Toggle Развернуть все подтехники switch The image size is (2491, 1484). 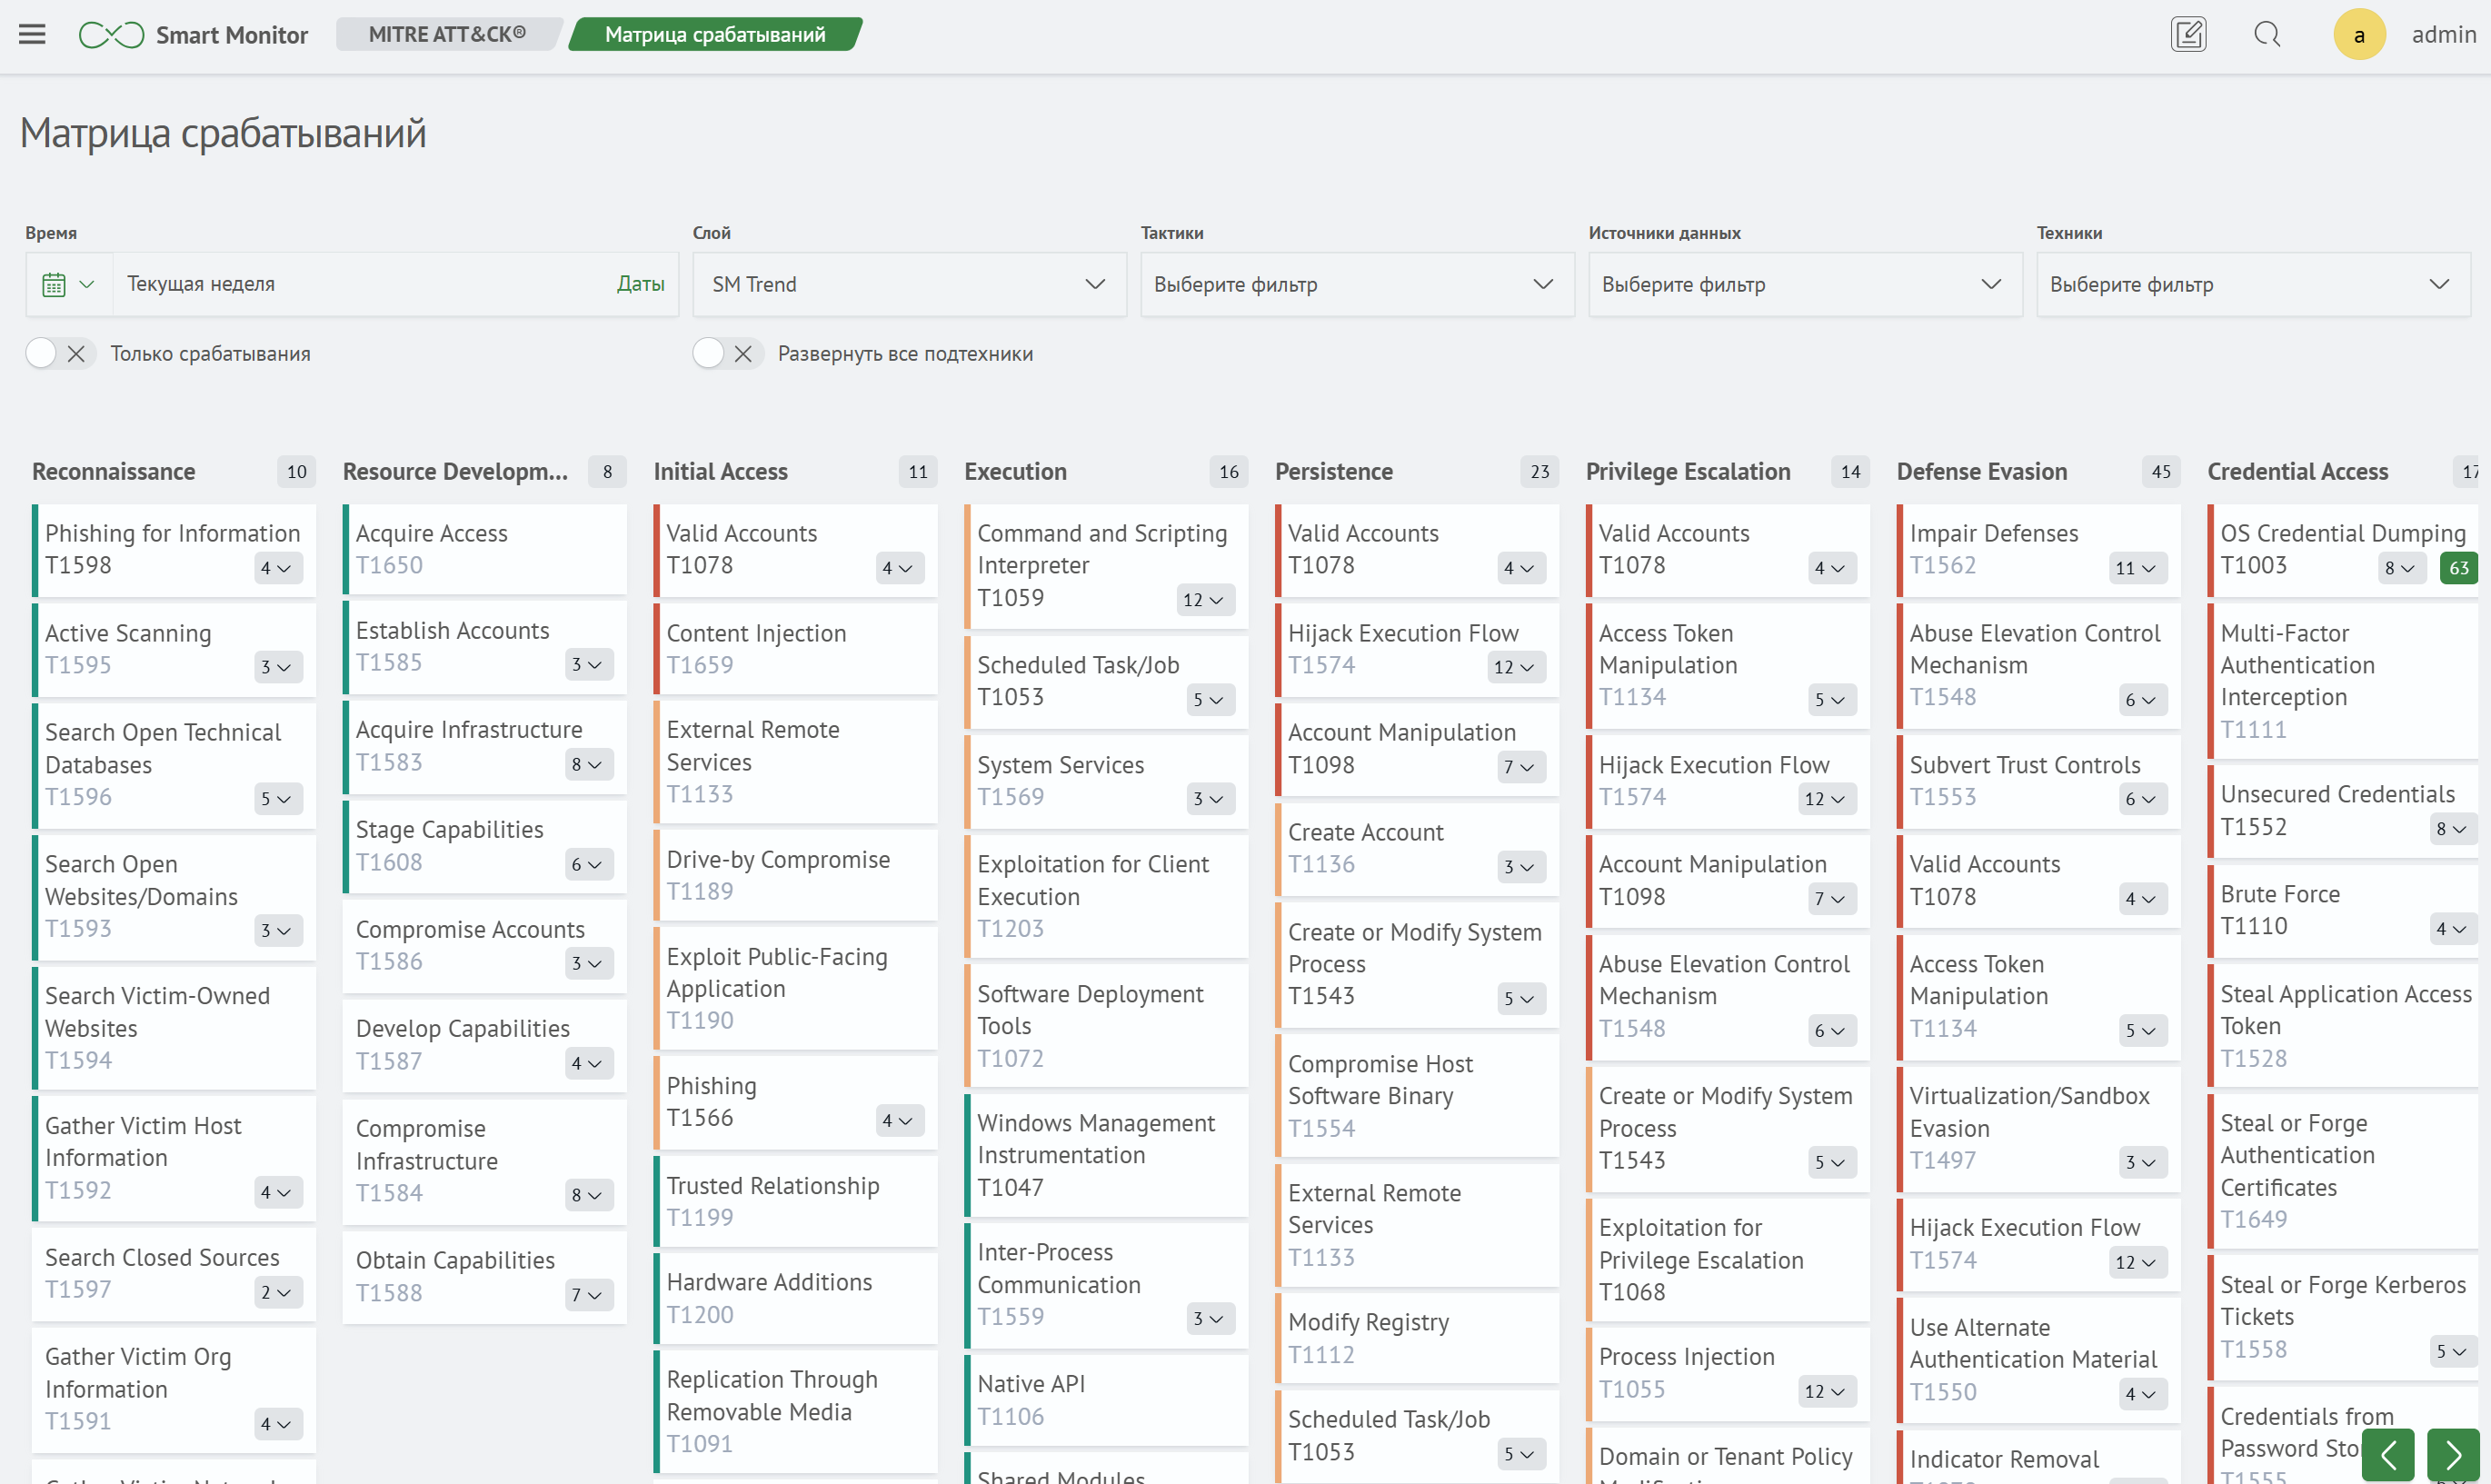pos(726,353)
